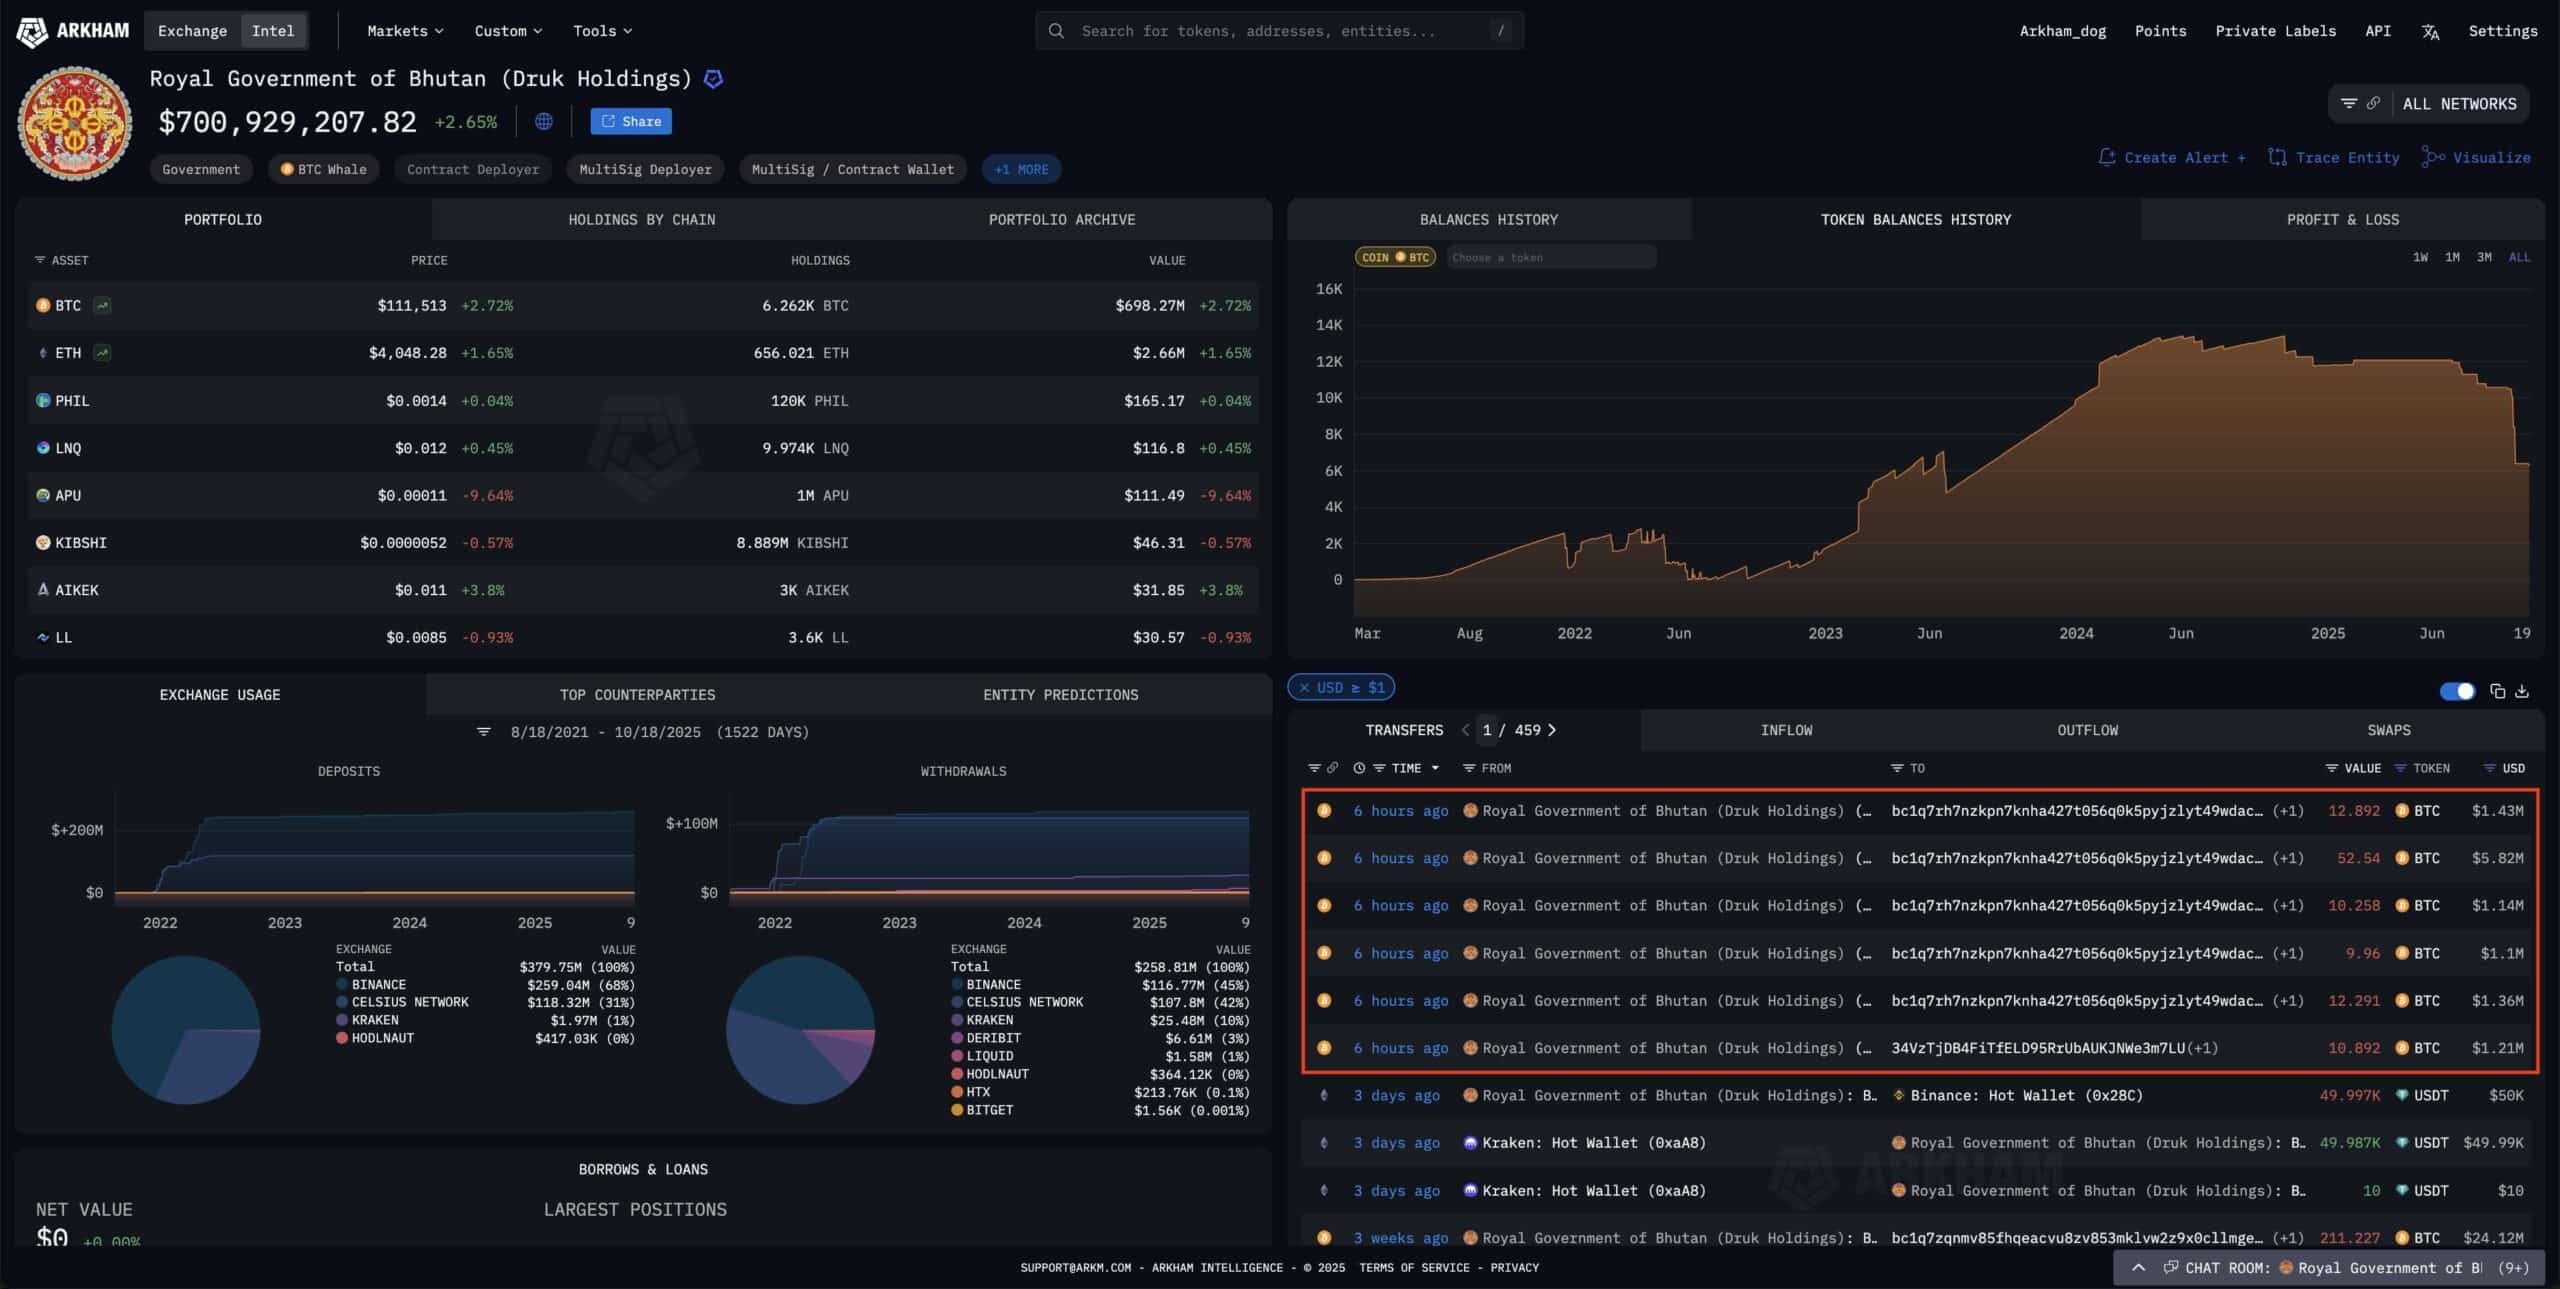Click the globe icon next to portfolio value
Viewport: 2560px width, 1289px height.
543,121
